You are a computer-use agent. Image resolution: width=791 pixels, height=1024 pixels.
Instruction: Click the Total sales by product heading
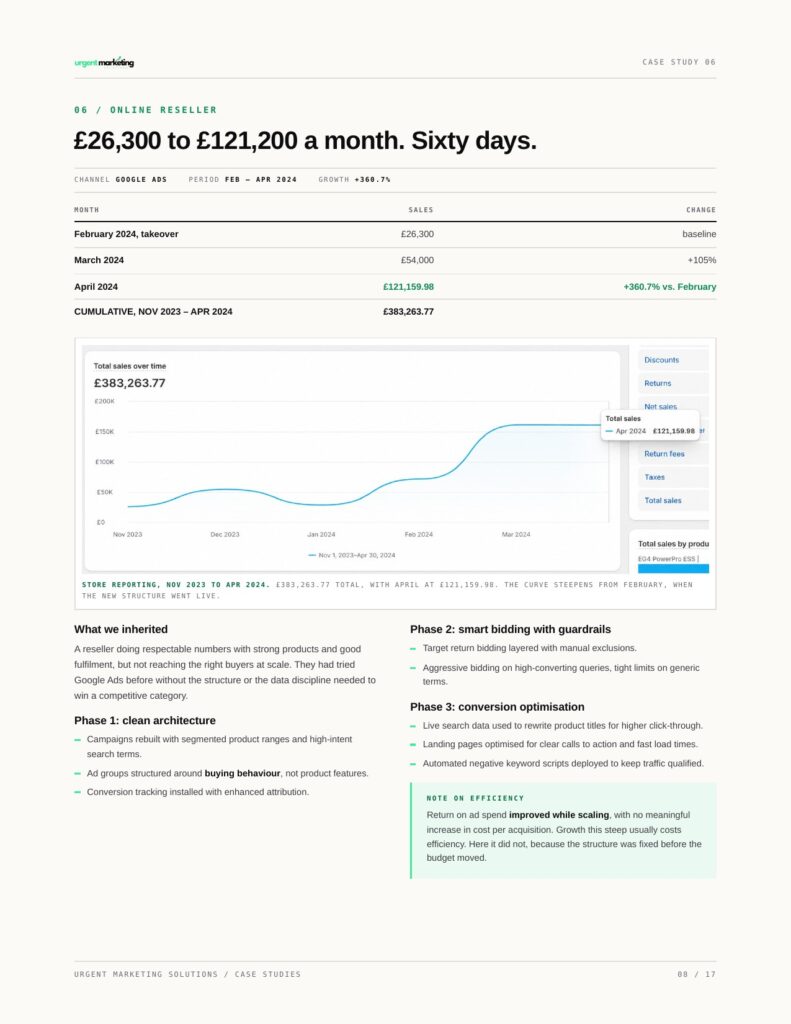coord(673,543)
